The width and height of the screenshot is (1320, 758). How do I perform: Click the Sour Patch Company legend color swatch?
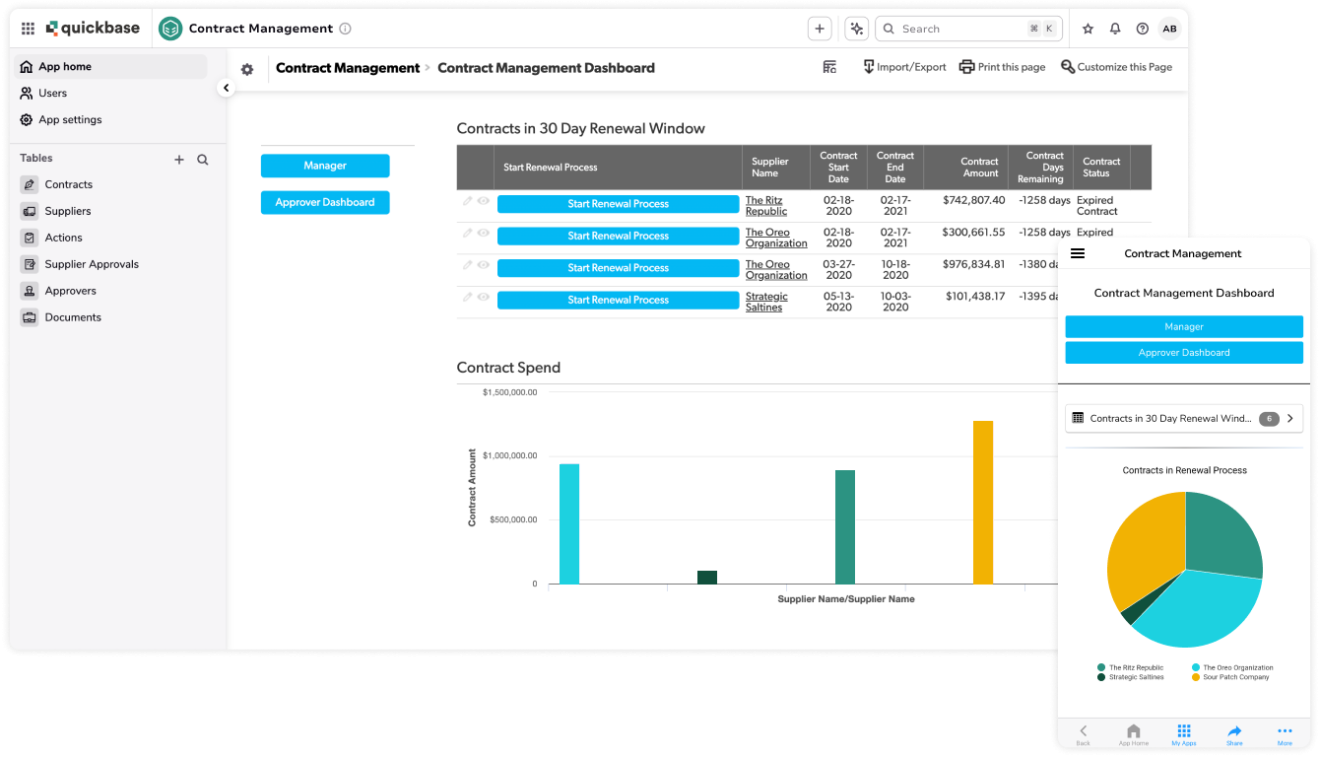[x=1195, y=676]
